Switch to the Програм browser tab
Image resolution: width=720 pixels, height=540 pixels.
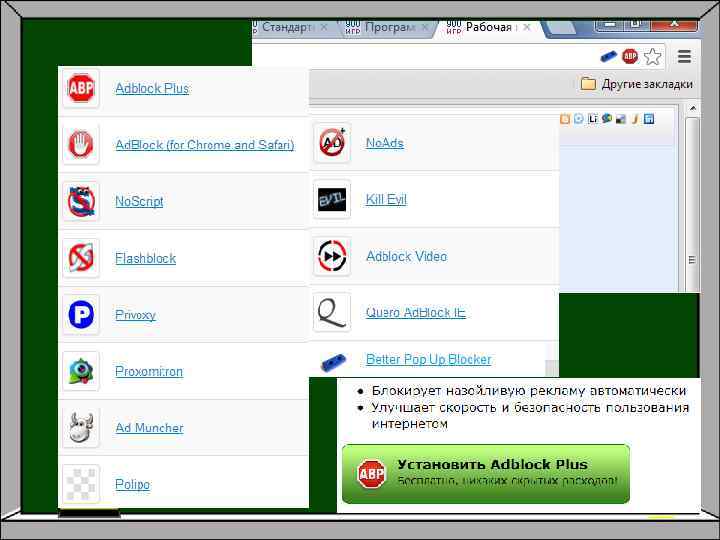(390, 28)
